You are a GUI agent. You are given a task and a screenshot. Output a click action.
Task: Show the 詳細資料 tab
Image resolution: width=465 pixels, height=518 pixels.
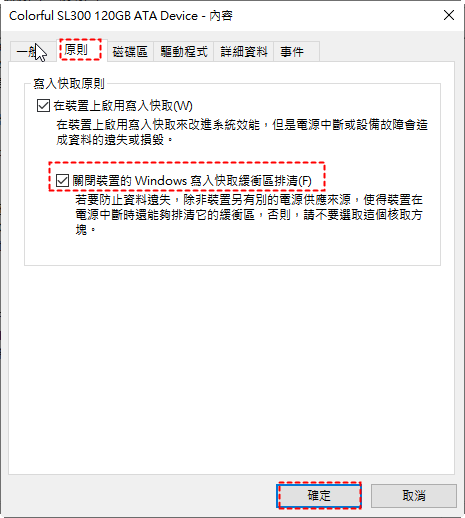tap(244, 52)
